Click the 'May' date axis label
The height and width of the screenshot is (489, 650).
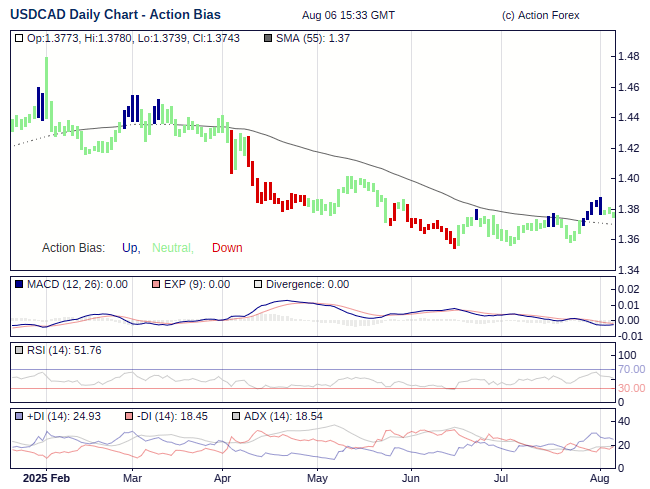[x=317, y=479]
